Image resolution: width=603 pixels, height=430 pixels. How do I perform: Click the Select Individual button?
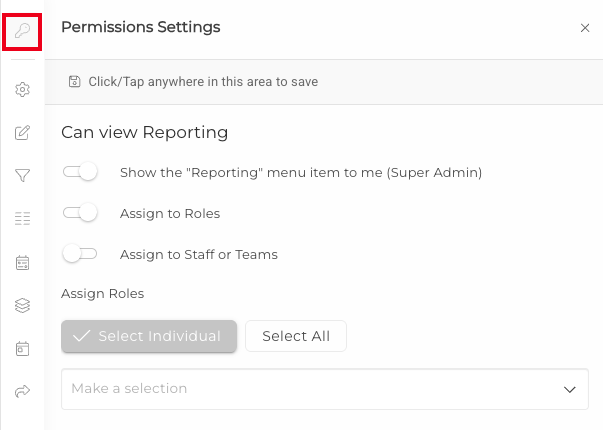[x=149, y=336]
